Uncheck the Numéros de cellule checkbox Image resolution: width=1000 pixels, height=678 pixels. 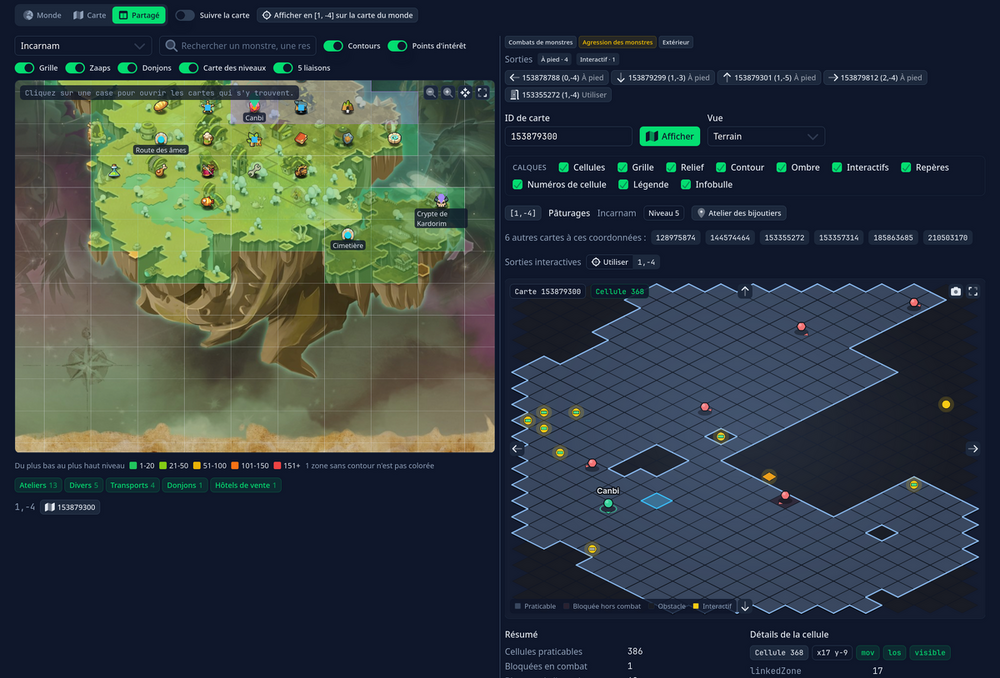pos(518,184)
